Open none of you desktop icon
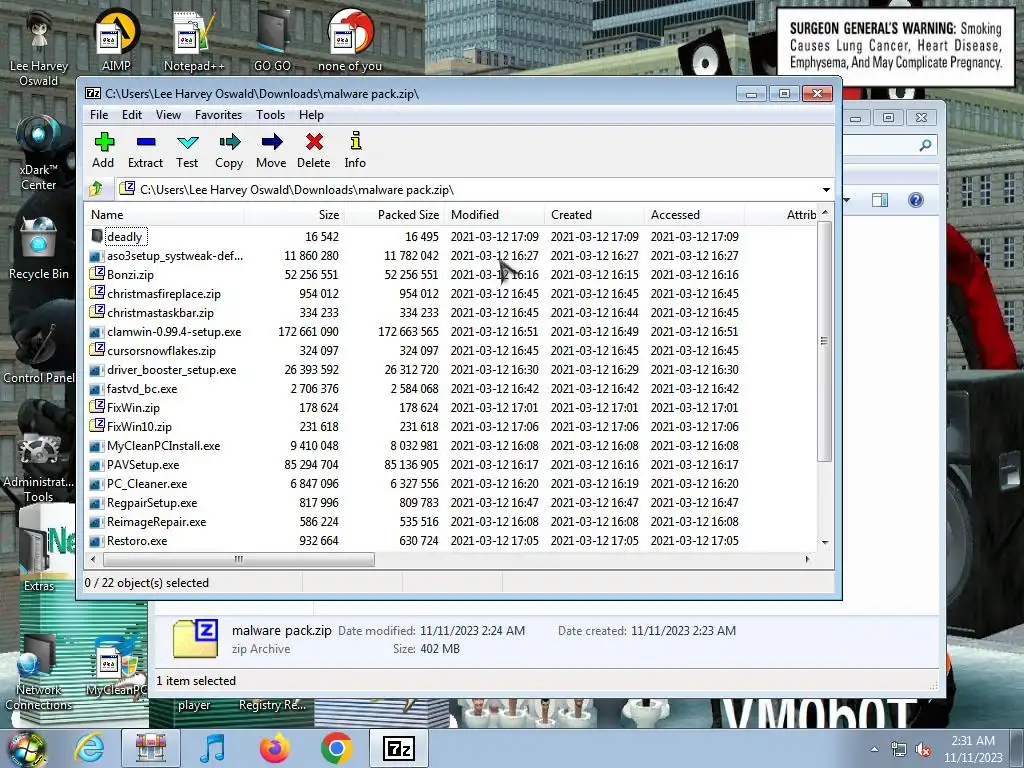The height and width of the screenshot is (768, 1024). click(x=350, y=40)
